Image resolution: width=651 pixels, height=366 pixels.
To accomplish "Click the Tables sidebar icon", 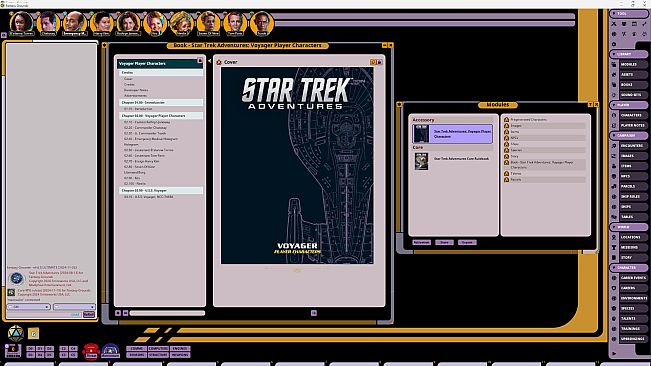I will point(614,217).
